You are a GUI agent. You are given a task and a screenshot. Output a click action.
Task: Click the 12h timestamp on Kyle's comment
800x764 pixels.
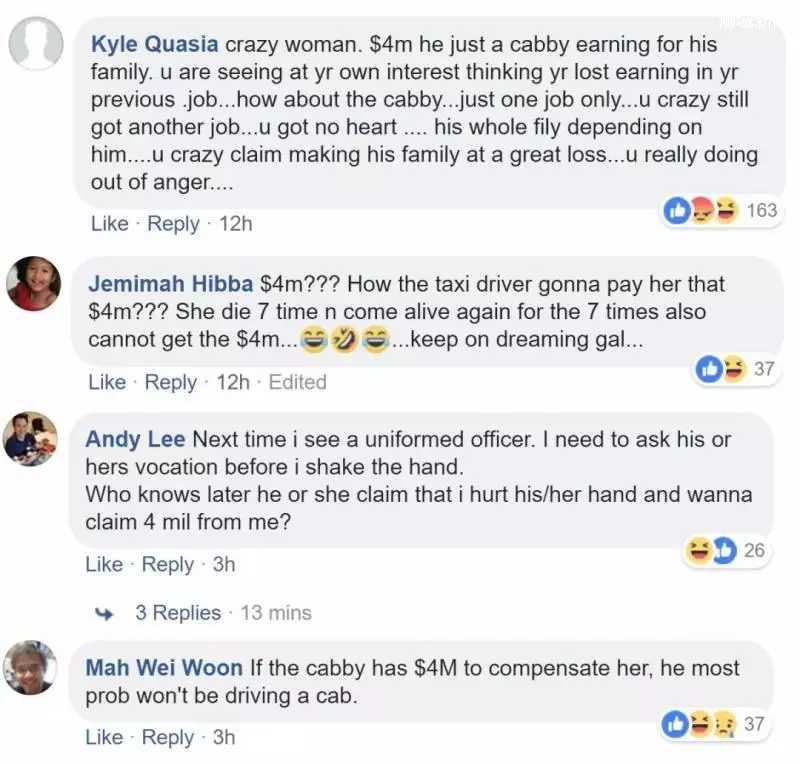[236, 224]
